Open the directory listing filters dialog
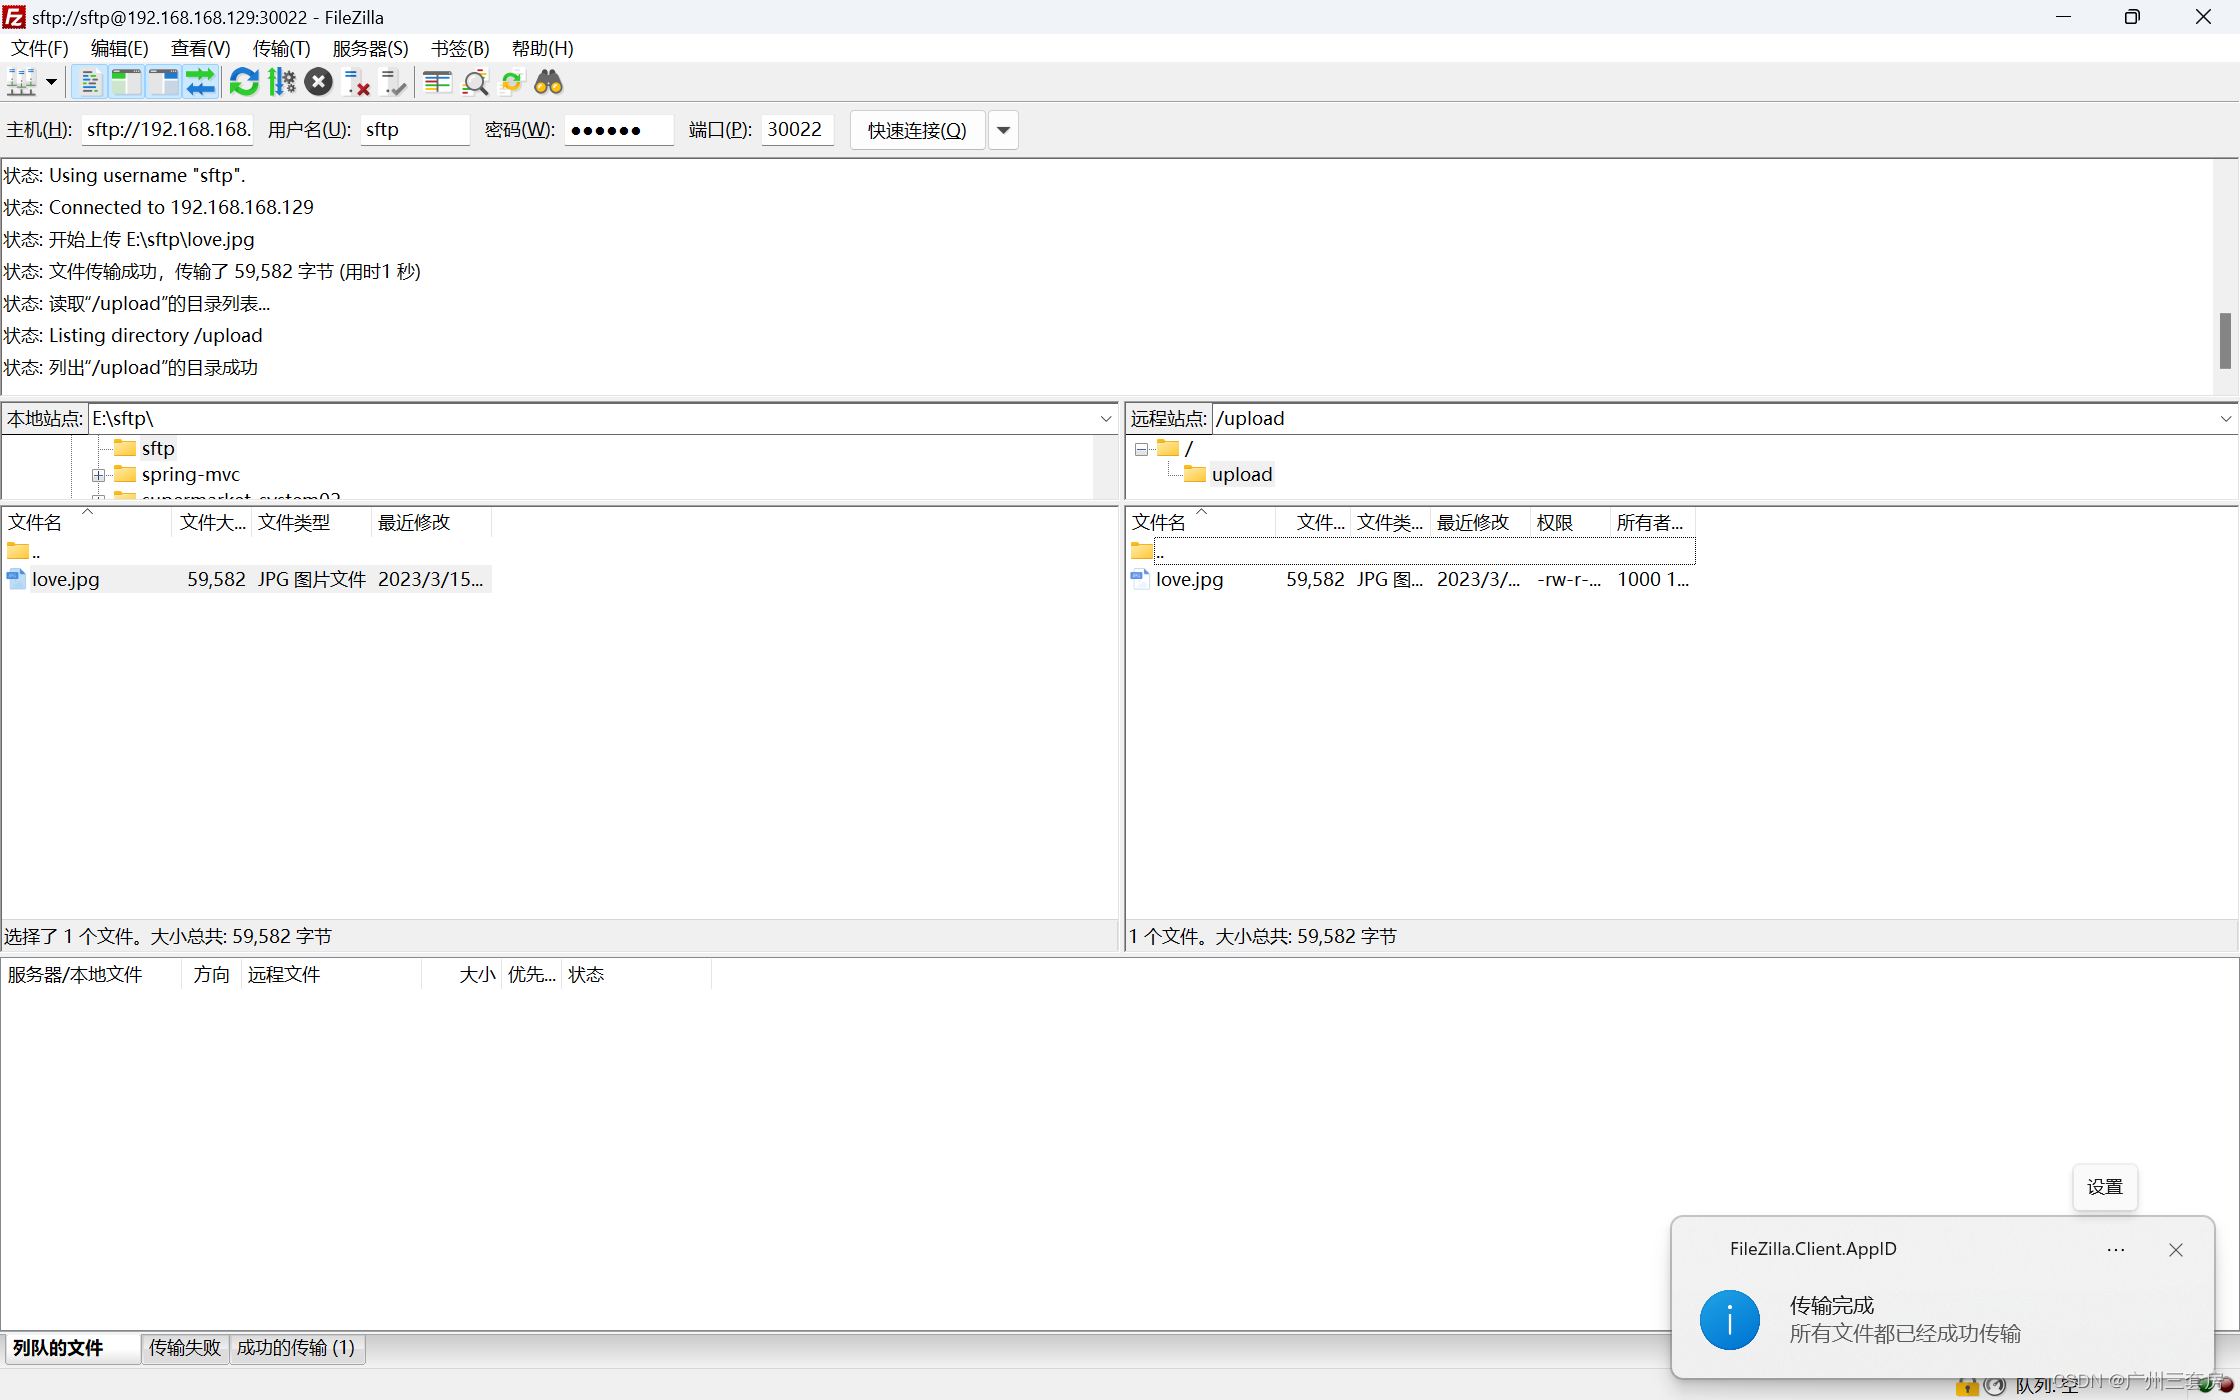2240x1400 pixels. [437, 82]
